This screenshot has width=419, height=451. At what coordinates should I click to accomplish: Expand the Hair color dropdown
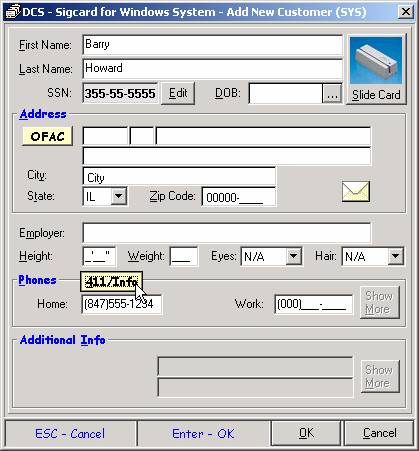click(x=395, y=256)
